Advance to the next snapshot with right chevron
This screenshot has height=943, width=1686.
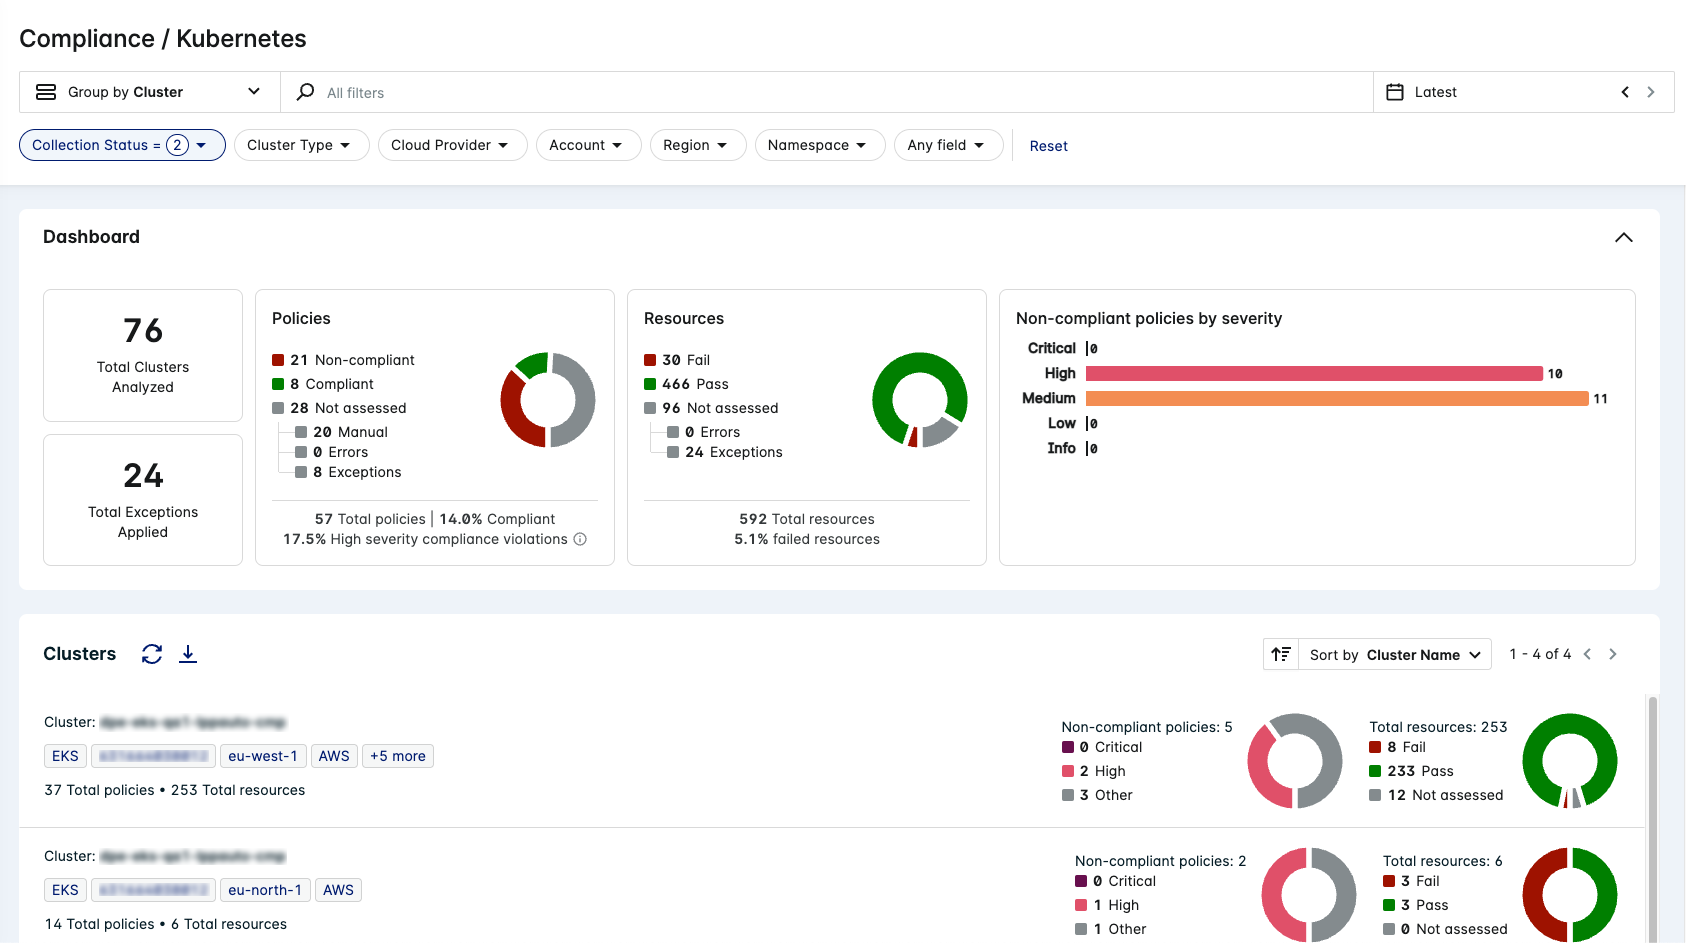[1650, 91]
